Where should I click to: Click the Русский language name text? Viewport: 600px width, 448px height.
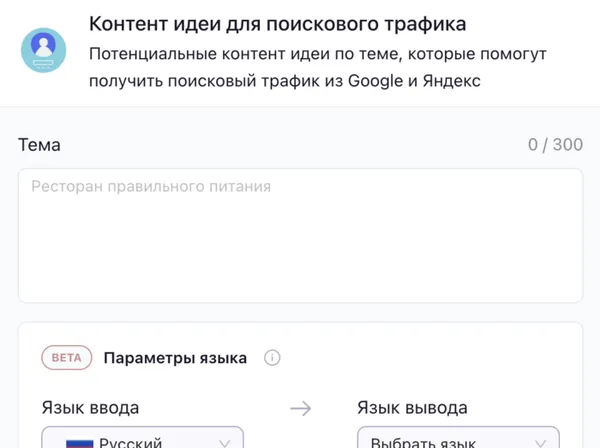click(131, 442)
